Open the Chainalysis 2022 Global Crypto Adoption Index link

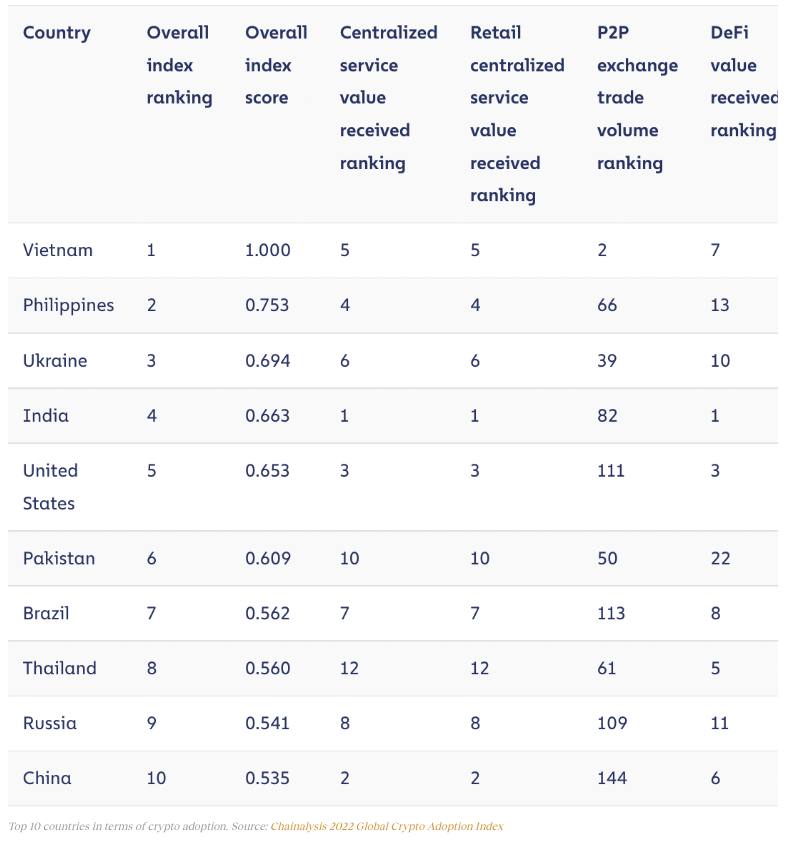pyautogui.click(x=387, y=827)
